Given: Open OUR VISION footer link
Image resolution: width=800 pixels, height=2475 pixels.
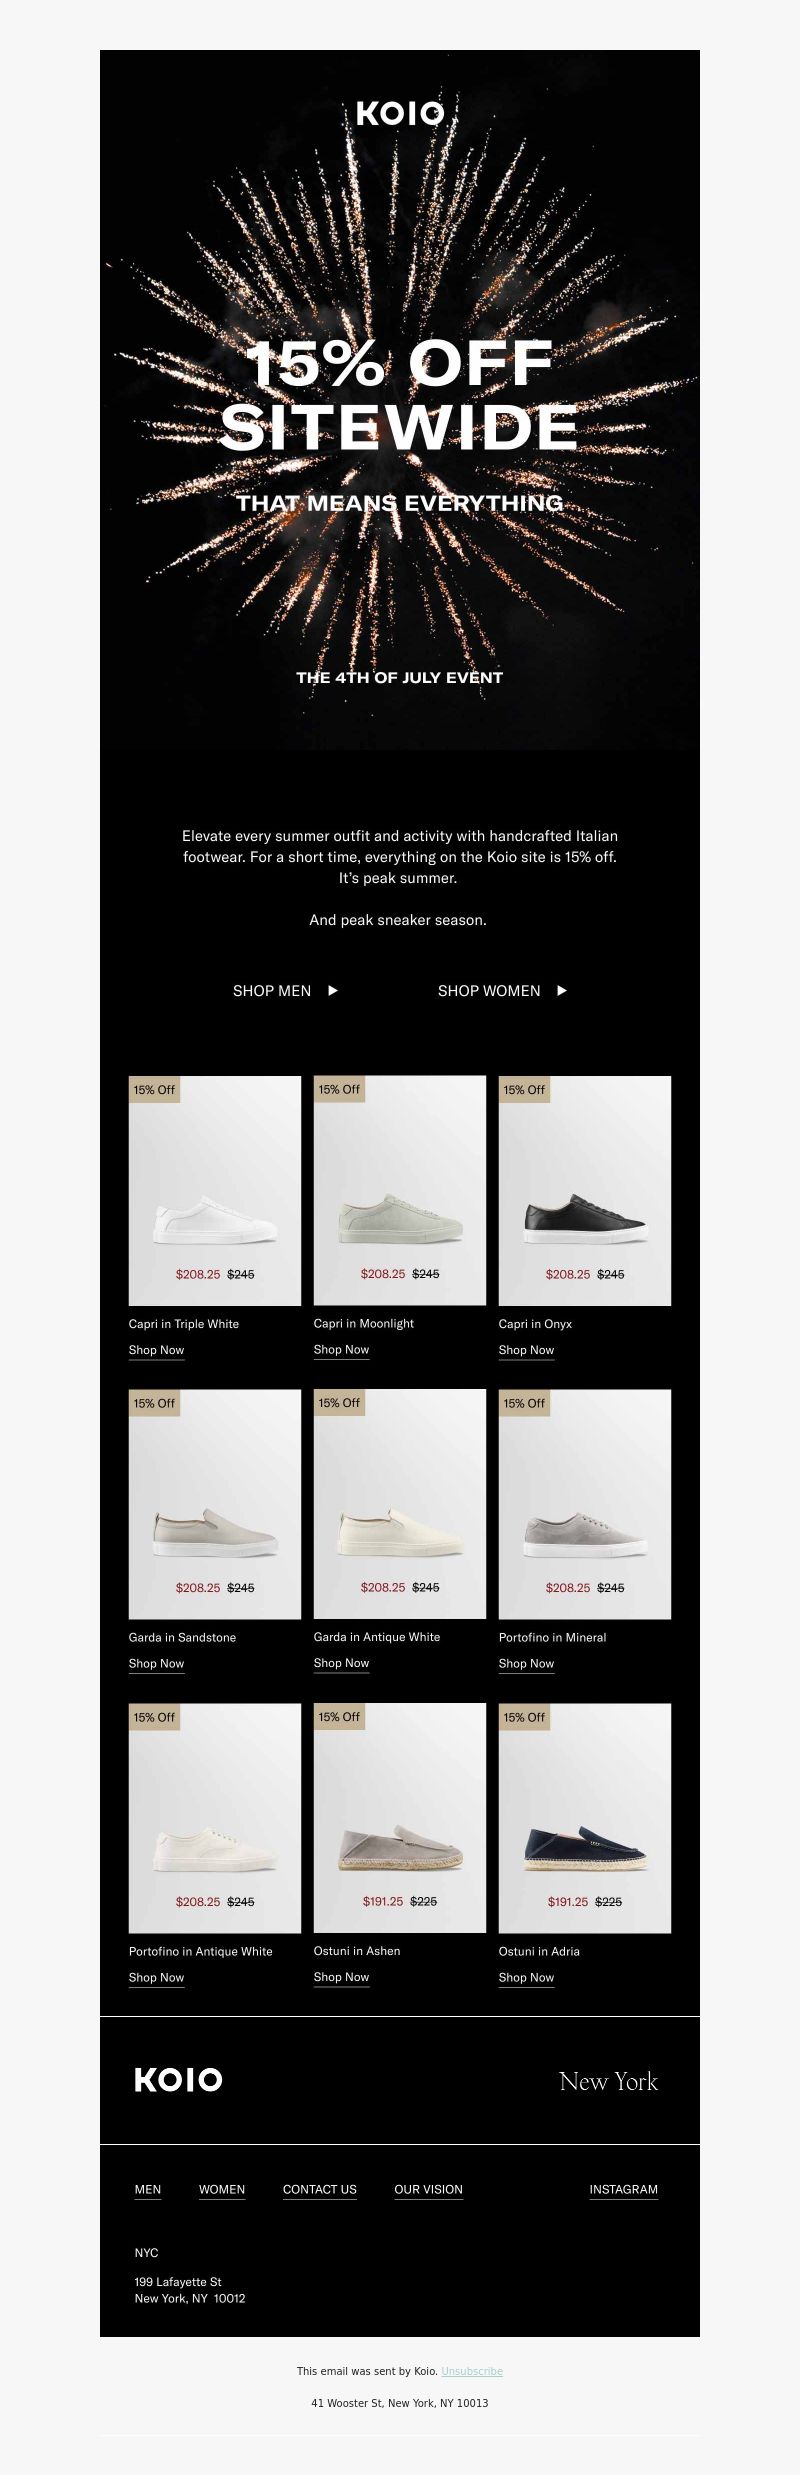Looking at the screenshot, I should tap(429, 2190).
